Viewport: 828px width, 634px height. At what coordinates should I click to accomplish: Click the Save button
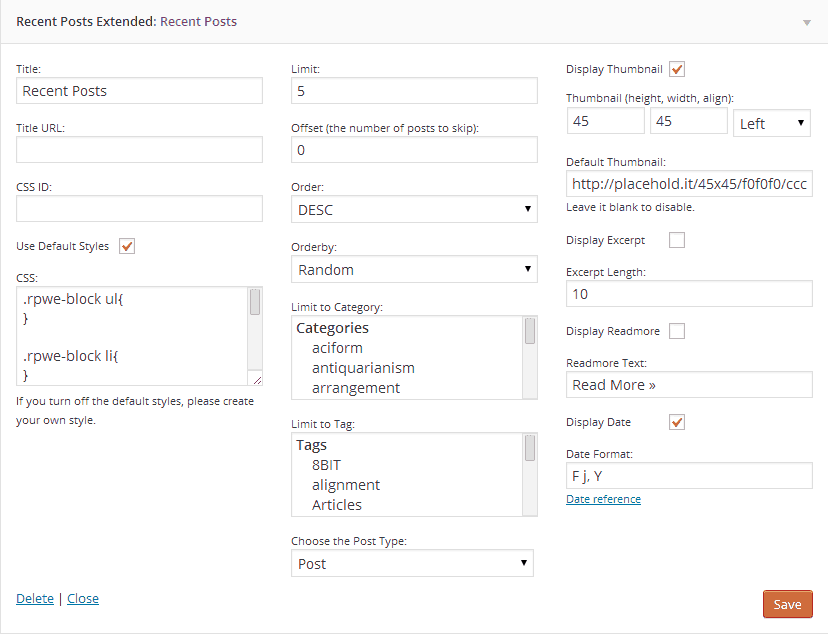[x=787, y=604]
